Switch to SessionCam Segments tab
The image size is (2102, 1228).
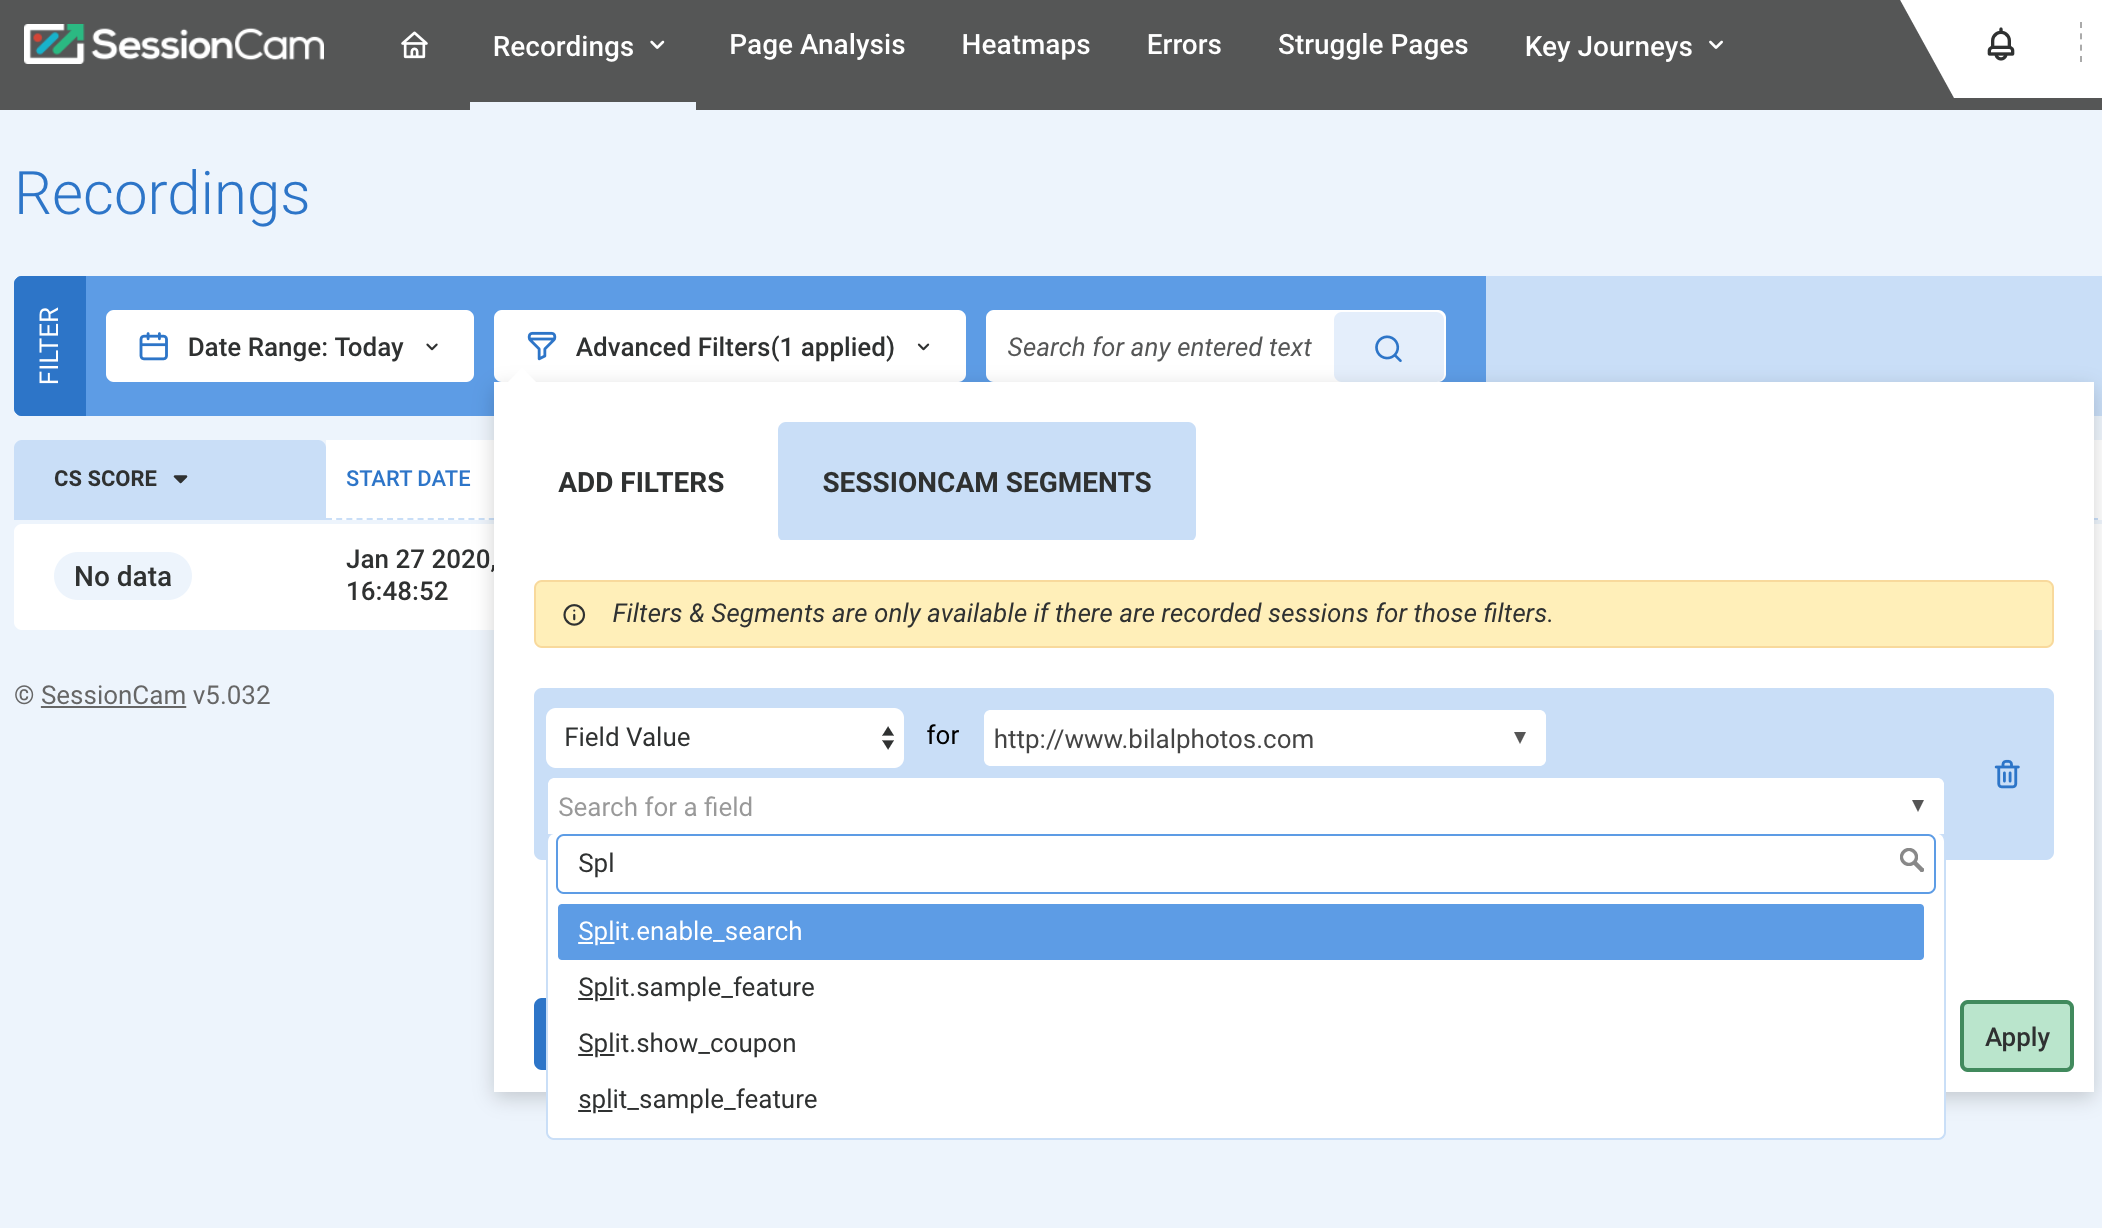pos(986,482)
